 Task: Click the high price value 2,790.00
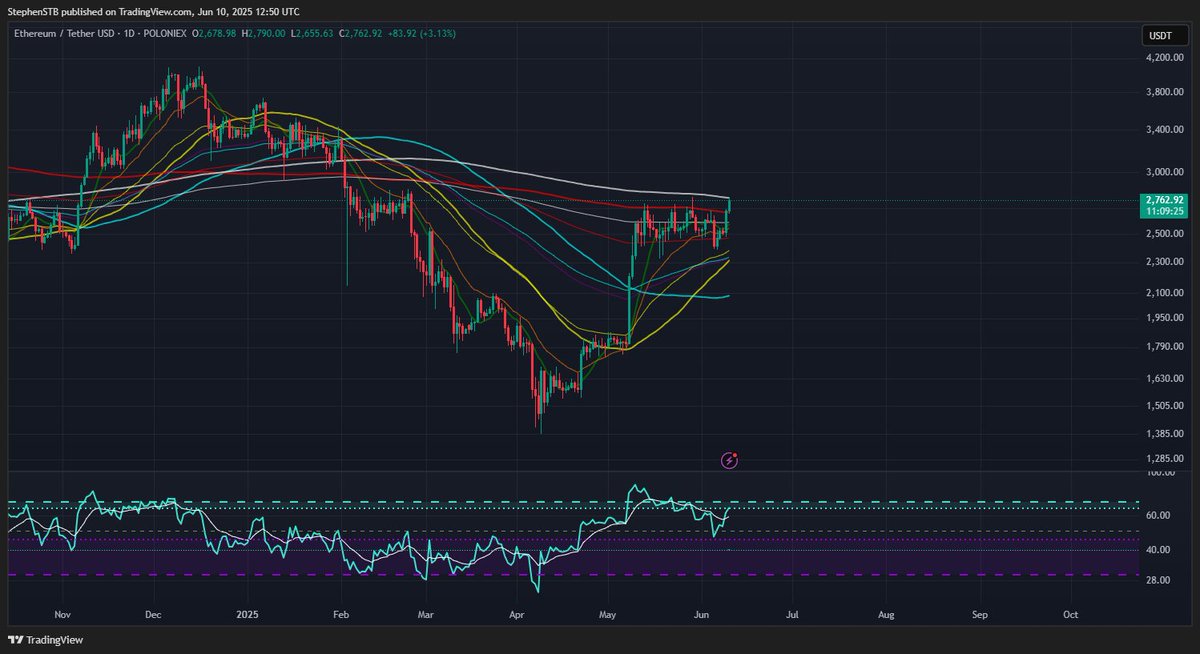coord(265,34)
